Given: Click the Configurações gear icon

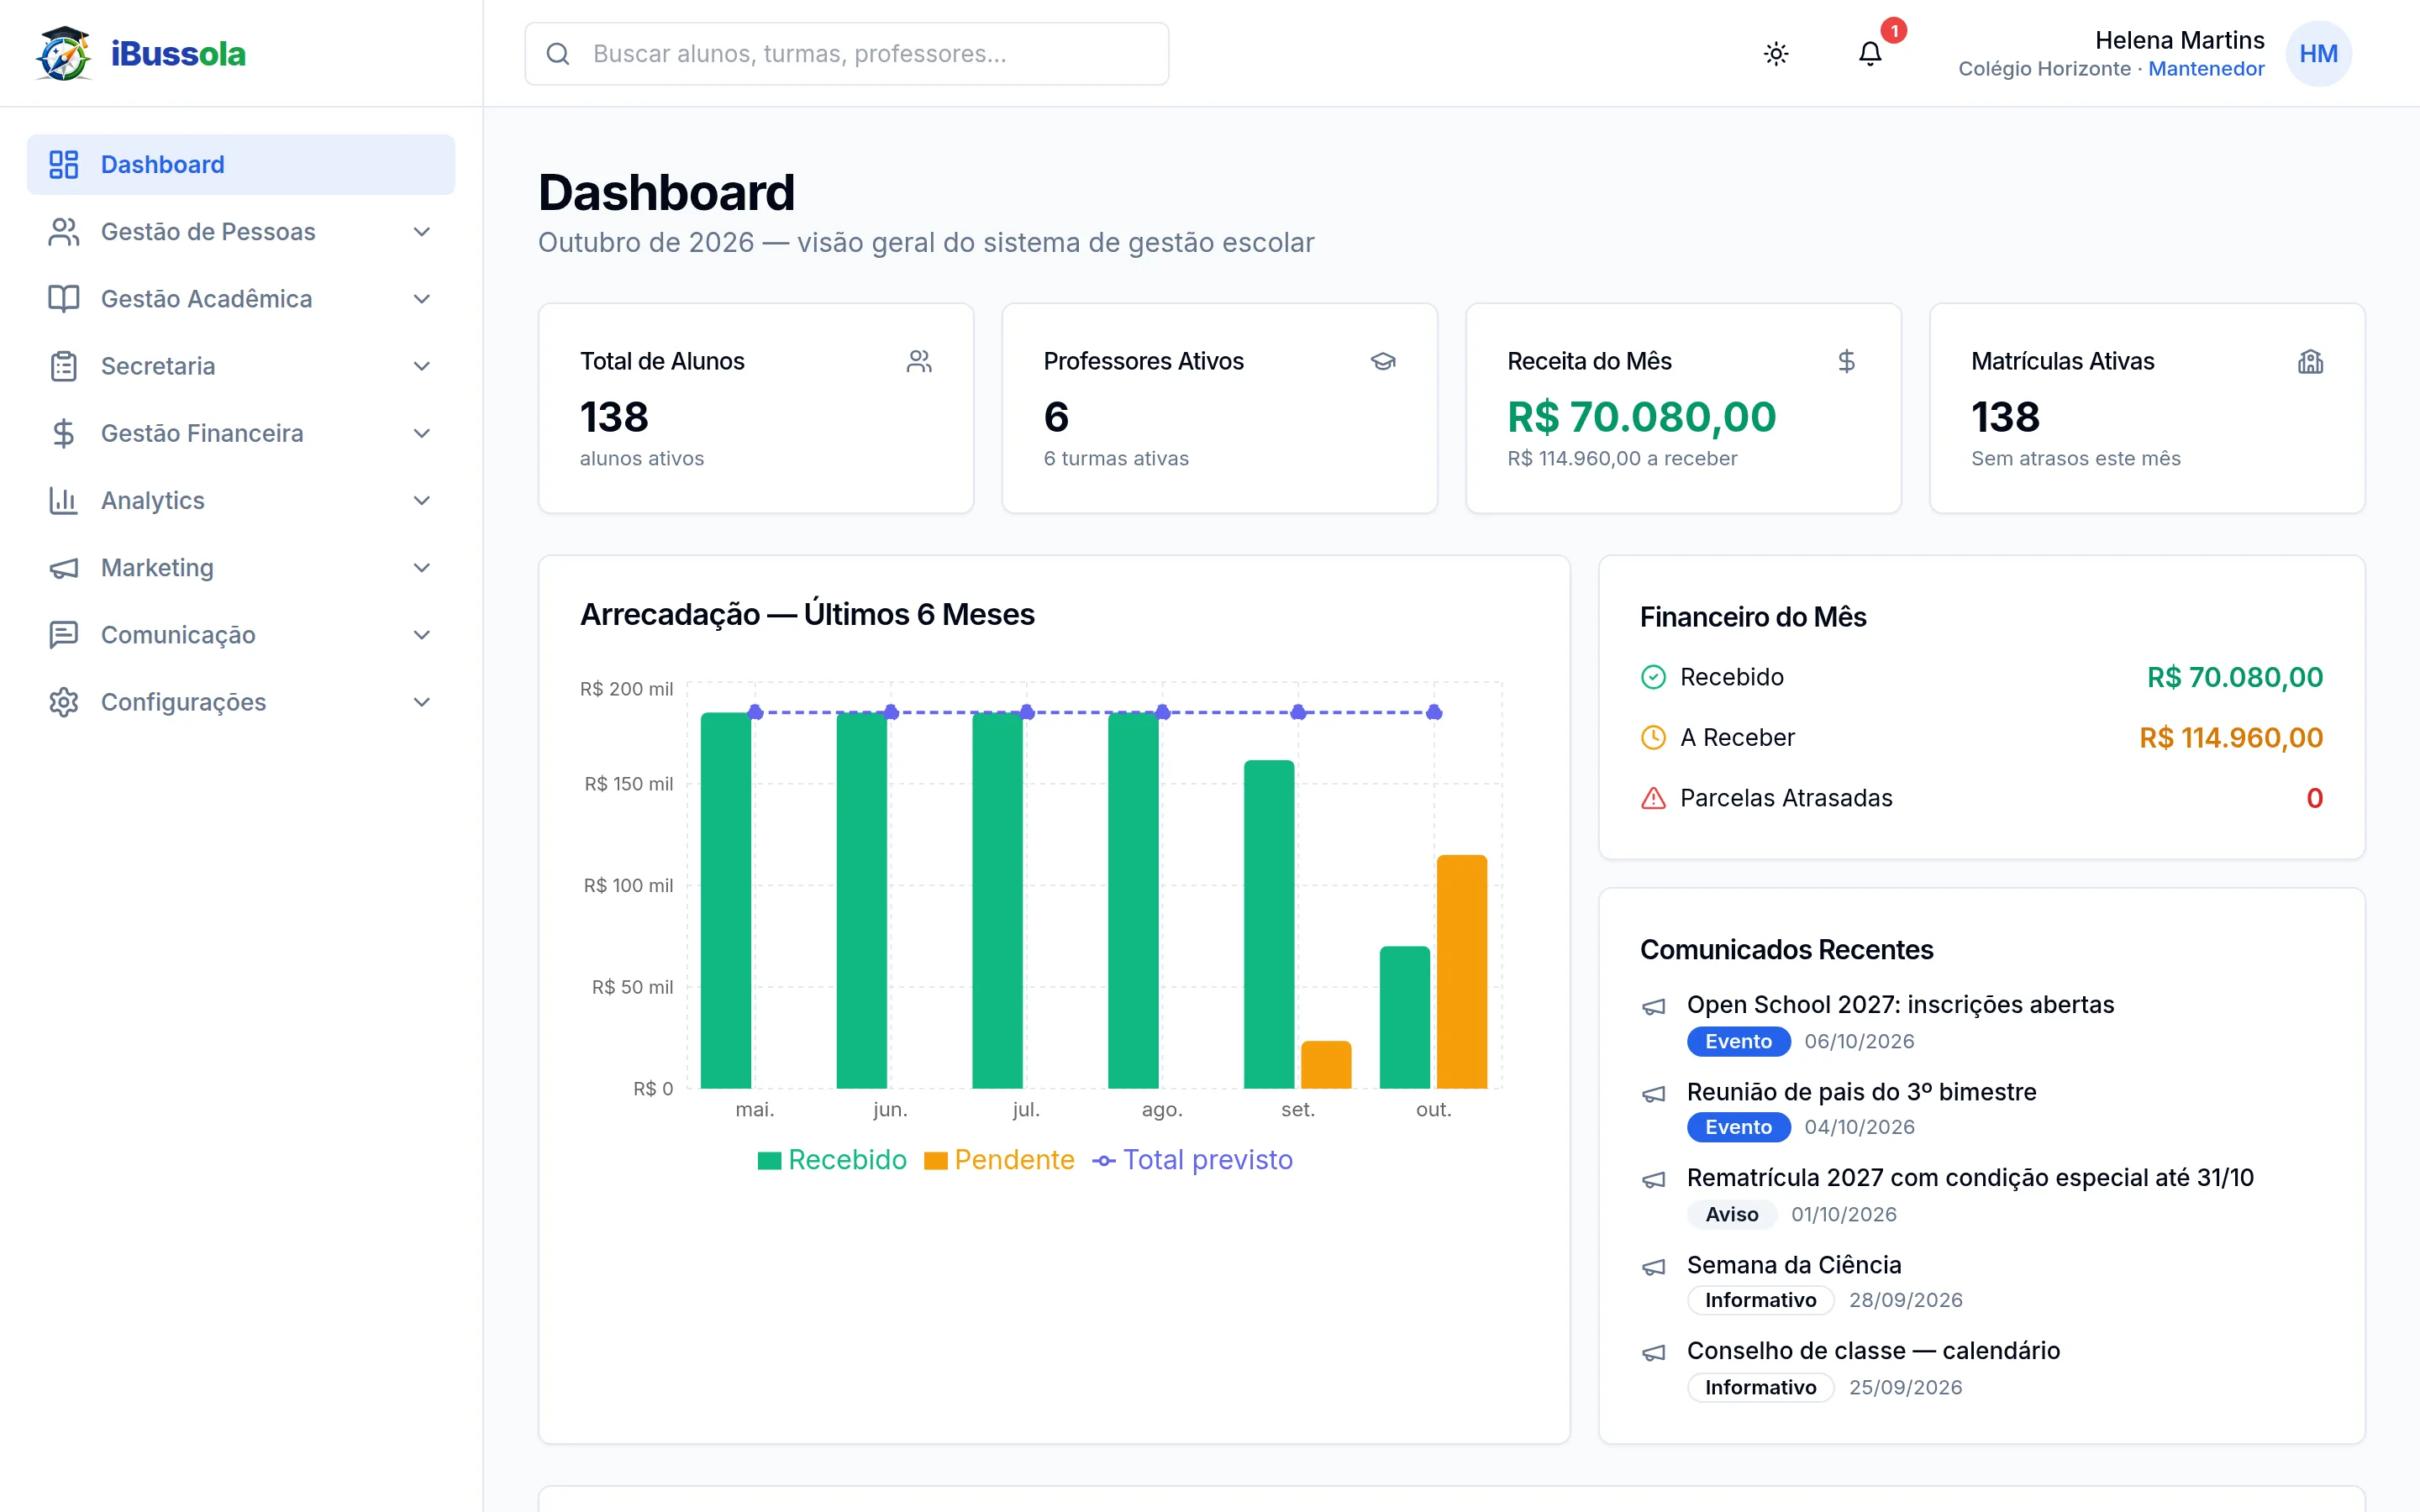Looking at the screenshot, I should click(64, 702).
